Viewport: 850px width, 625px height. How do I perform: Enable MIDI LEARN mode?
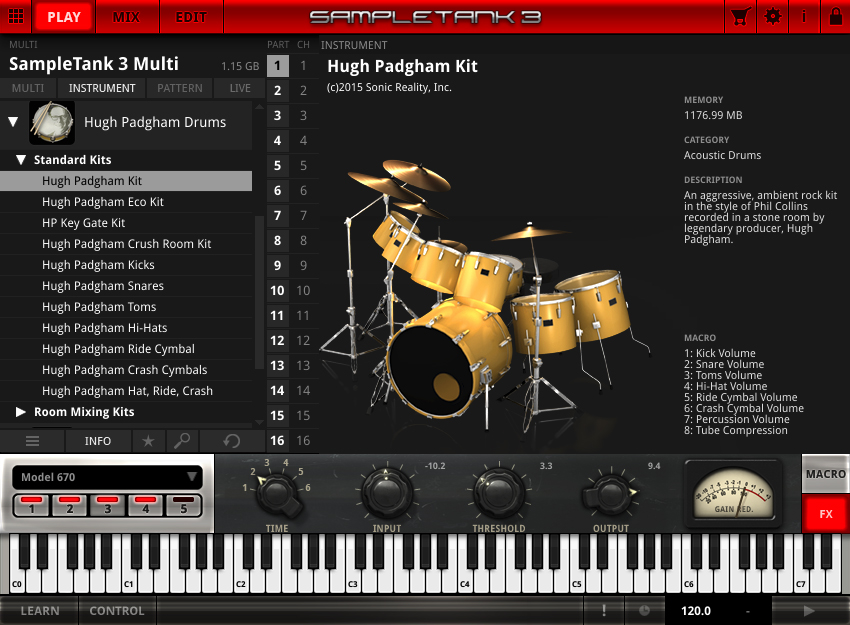(x=40, y=610)
